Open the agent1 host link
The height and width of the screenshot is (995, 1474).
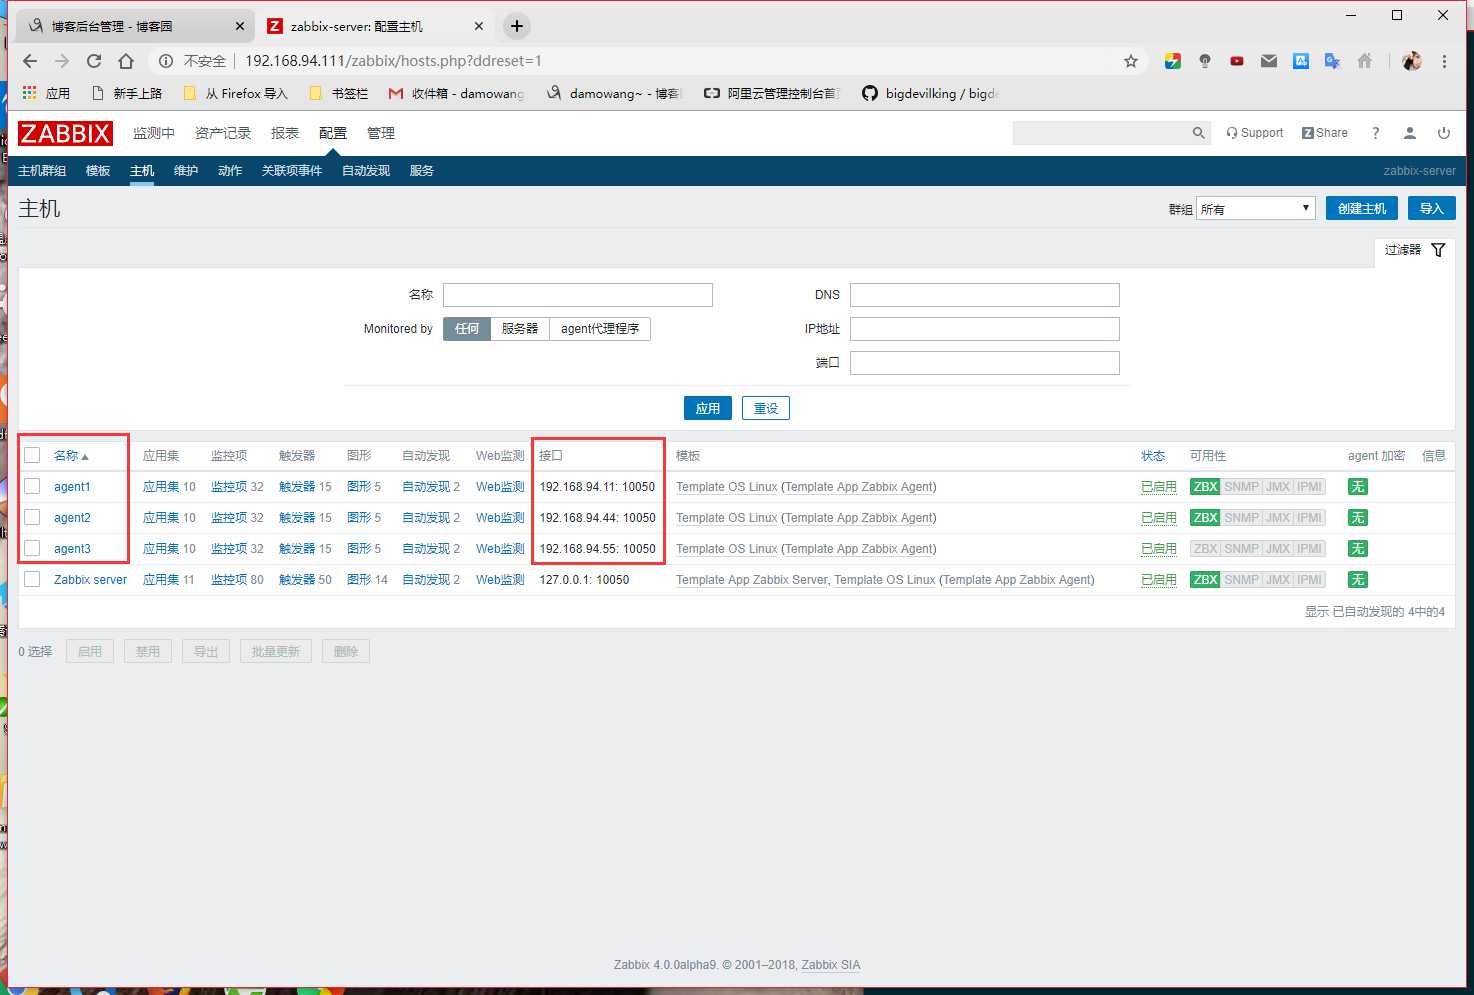point(72,487)
